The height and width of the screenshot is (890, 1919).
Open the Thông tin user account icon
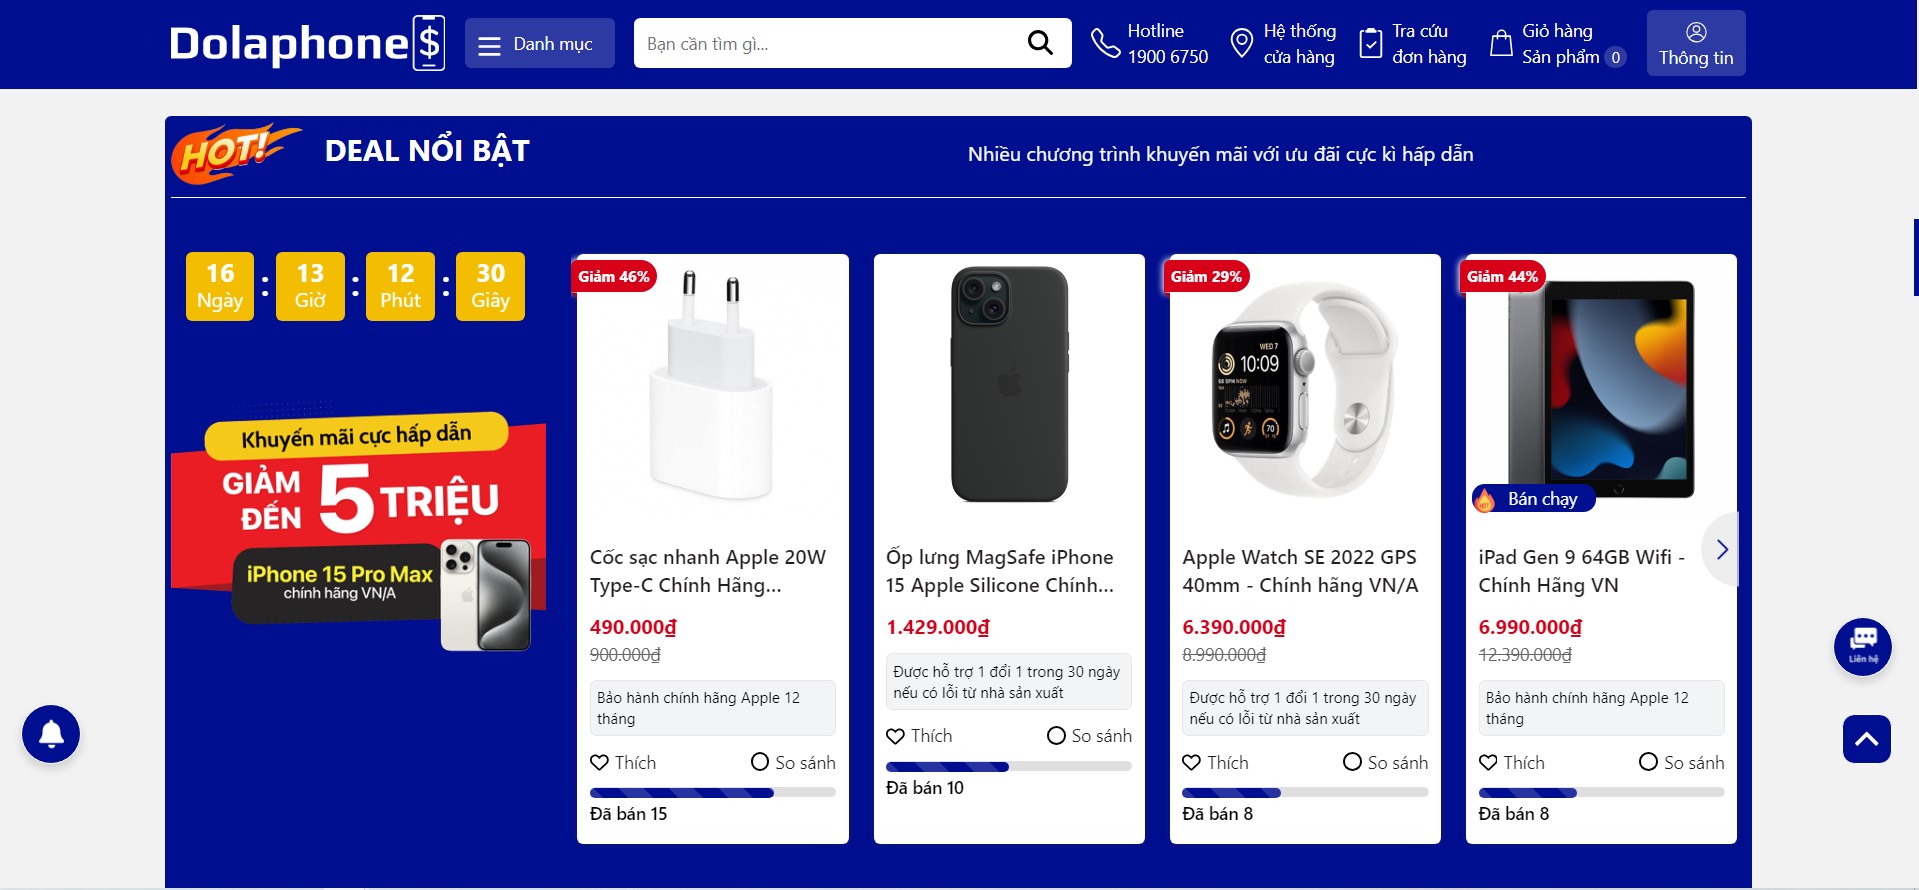[1696, 32]
